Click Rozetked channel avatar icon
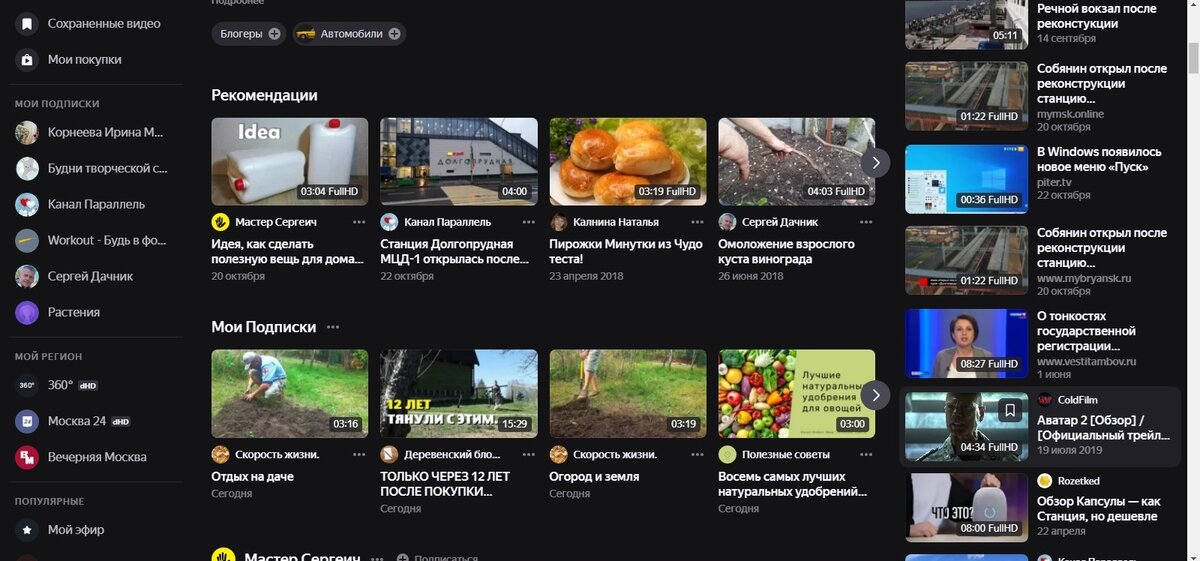 click(x=1045, y=481)
